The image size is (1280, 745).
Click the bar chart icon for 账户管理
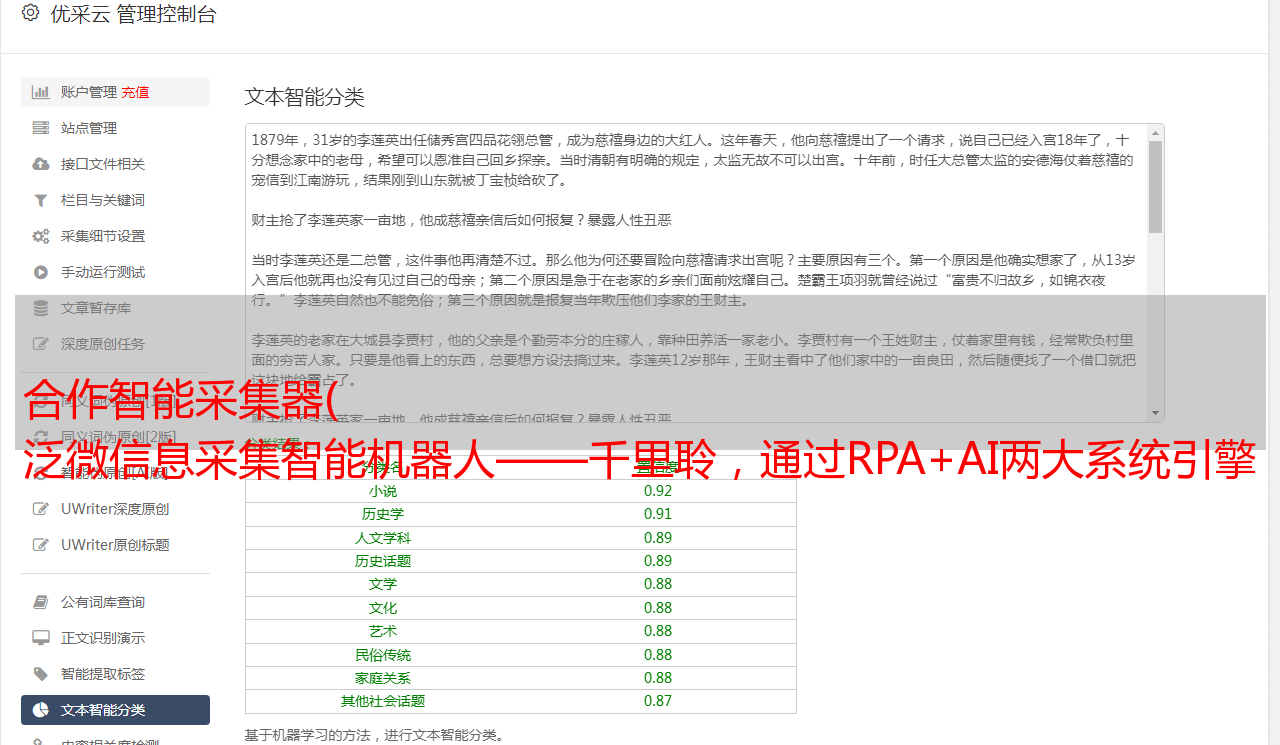[x=41, y=92]
